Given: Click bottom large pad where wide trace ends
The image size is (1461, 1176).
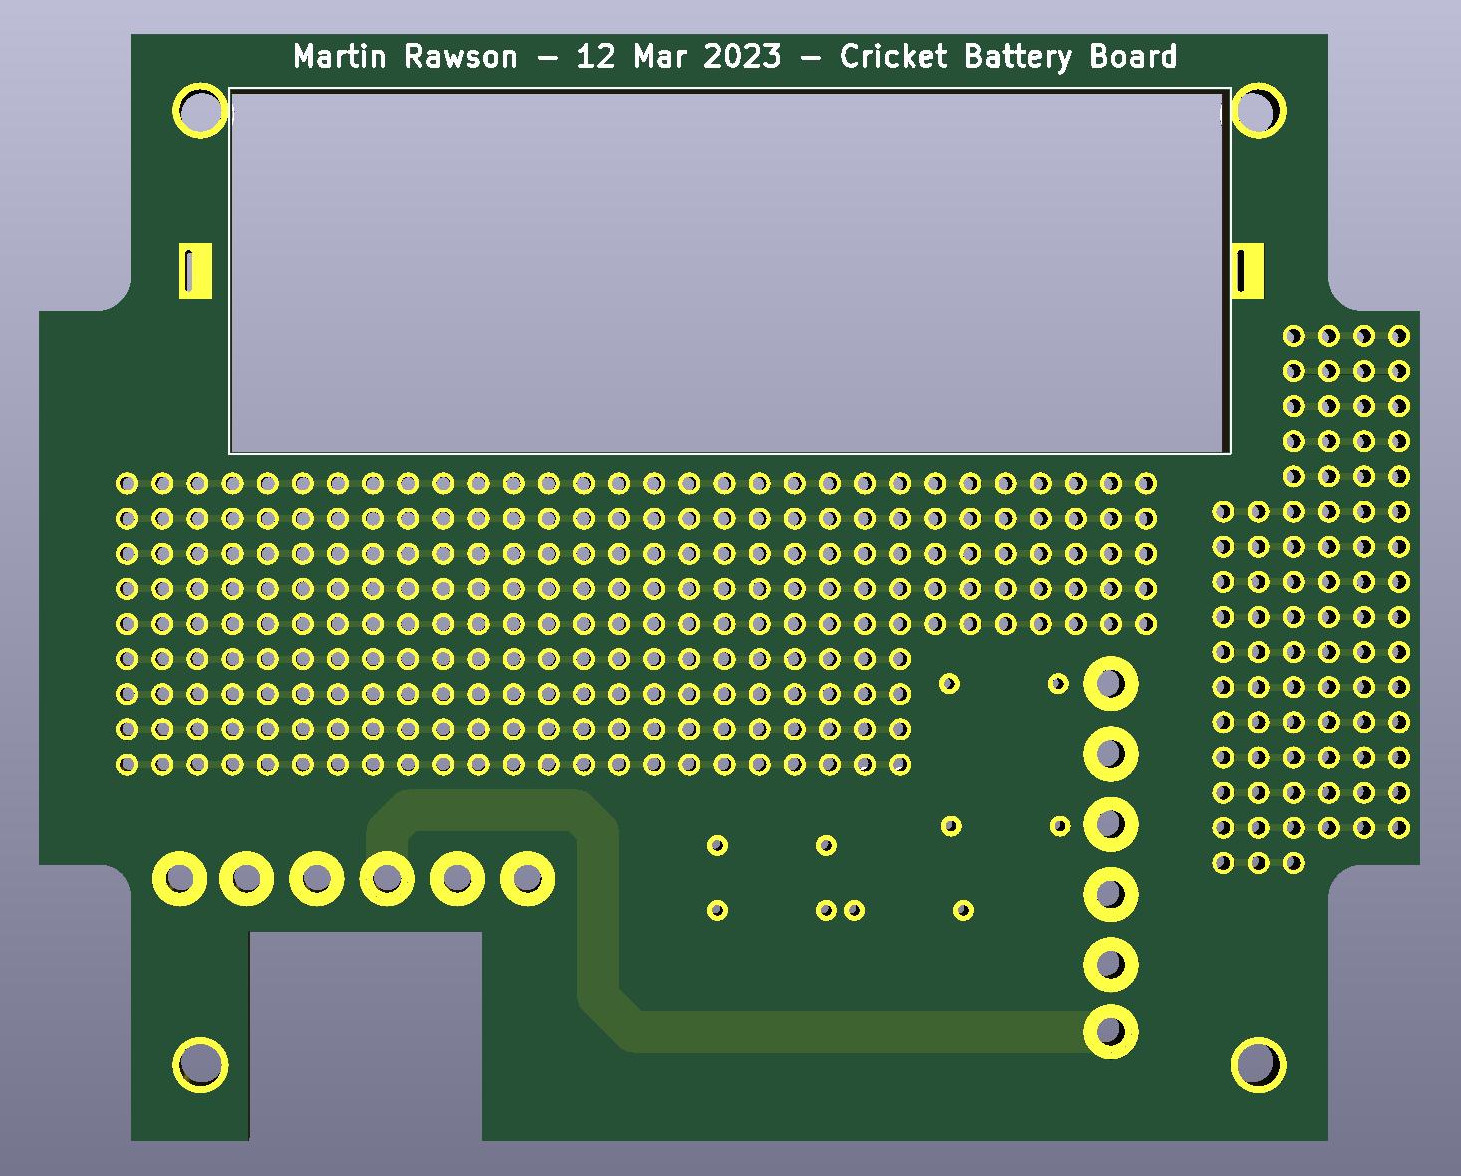Looking at the screenshot, I should 1110,1031.
